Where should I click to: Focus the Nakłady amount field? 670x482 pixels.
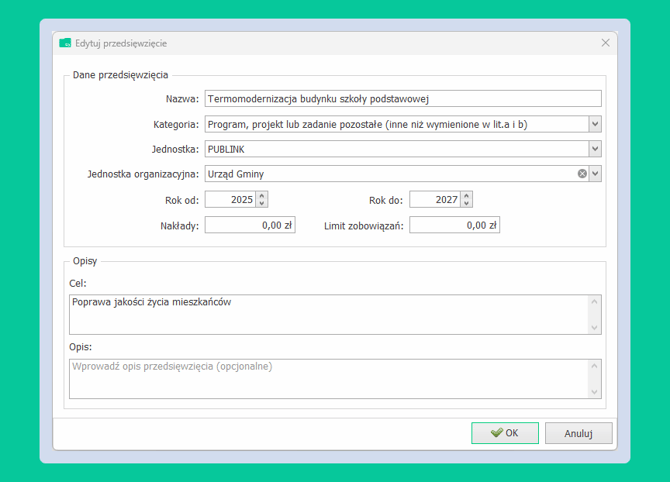[250, 225]
